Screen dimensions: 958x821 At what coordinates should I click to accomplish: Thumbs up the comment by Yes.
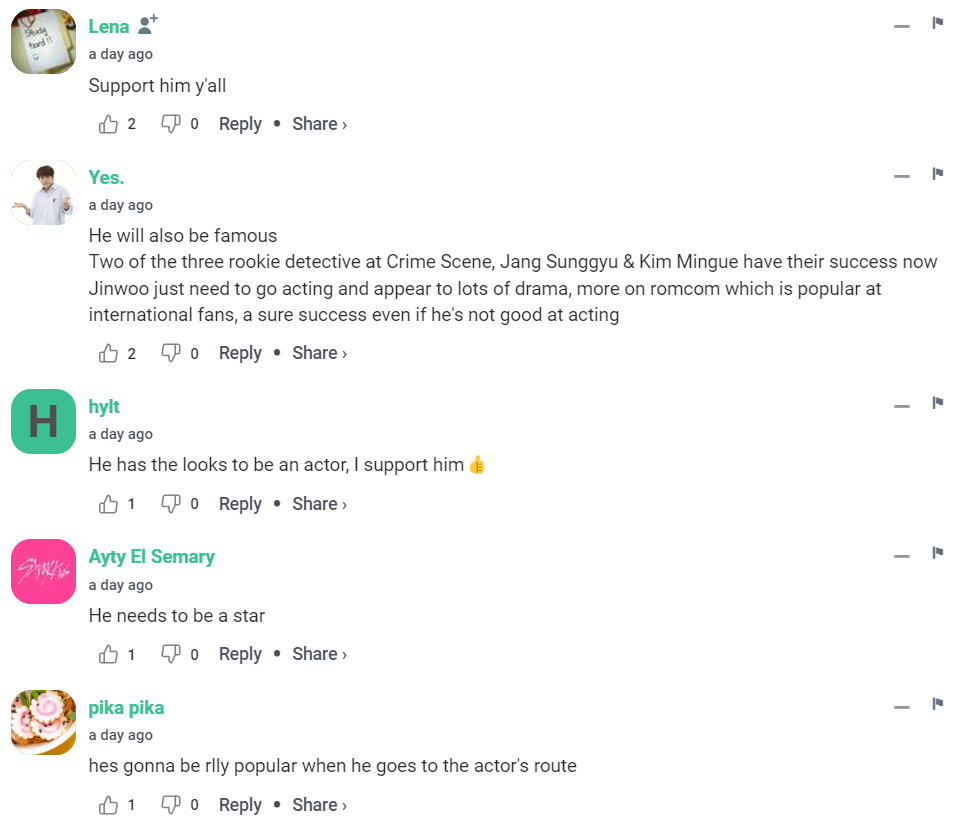tap(109, 353)
